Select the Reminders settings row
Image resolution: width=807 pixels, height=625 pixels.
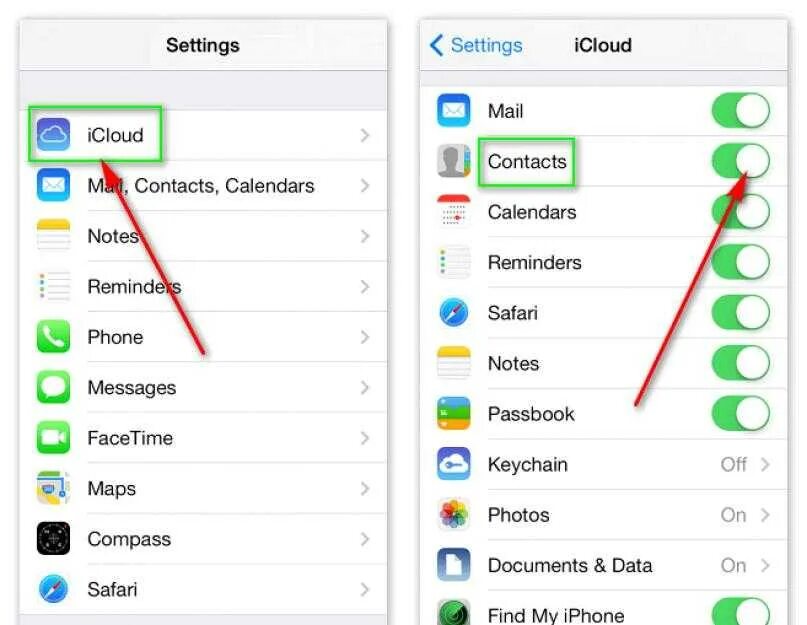[204, 286]
